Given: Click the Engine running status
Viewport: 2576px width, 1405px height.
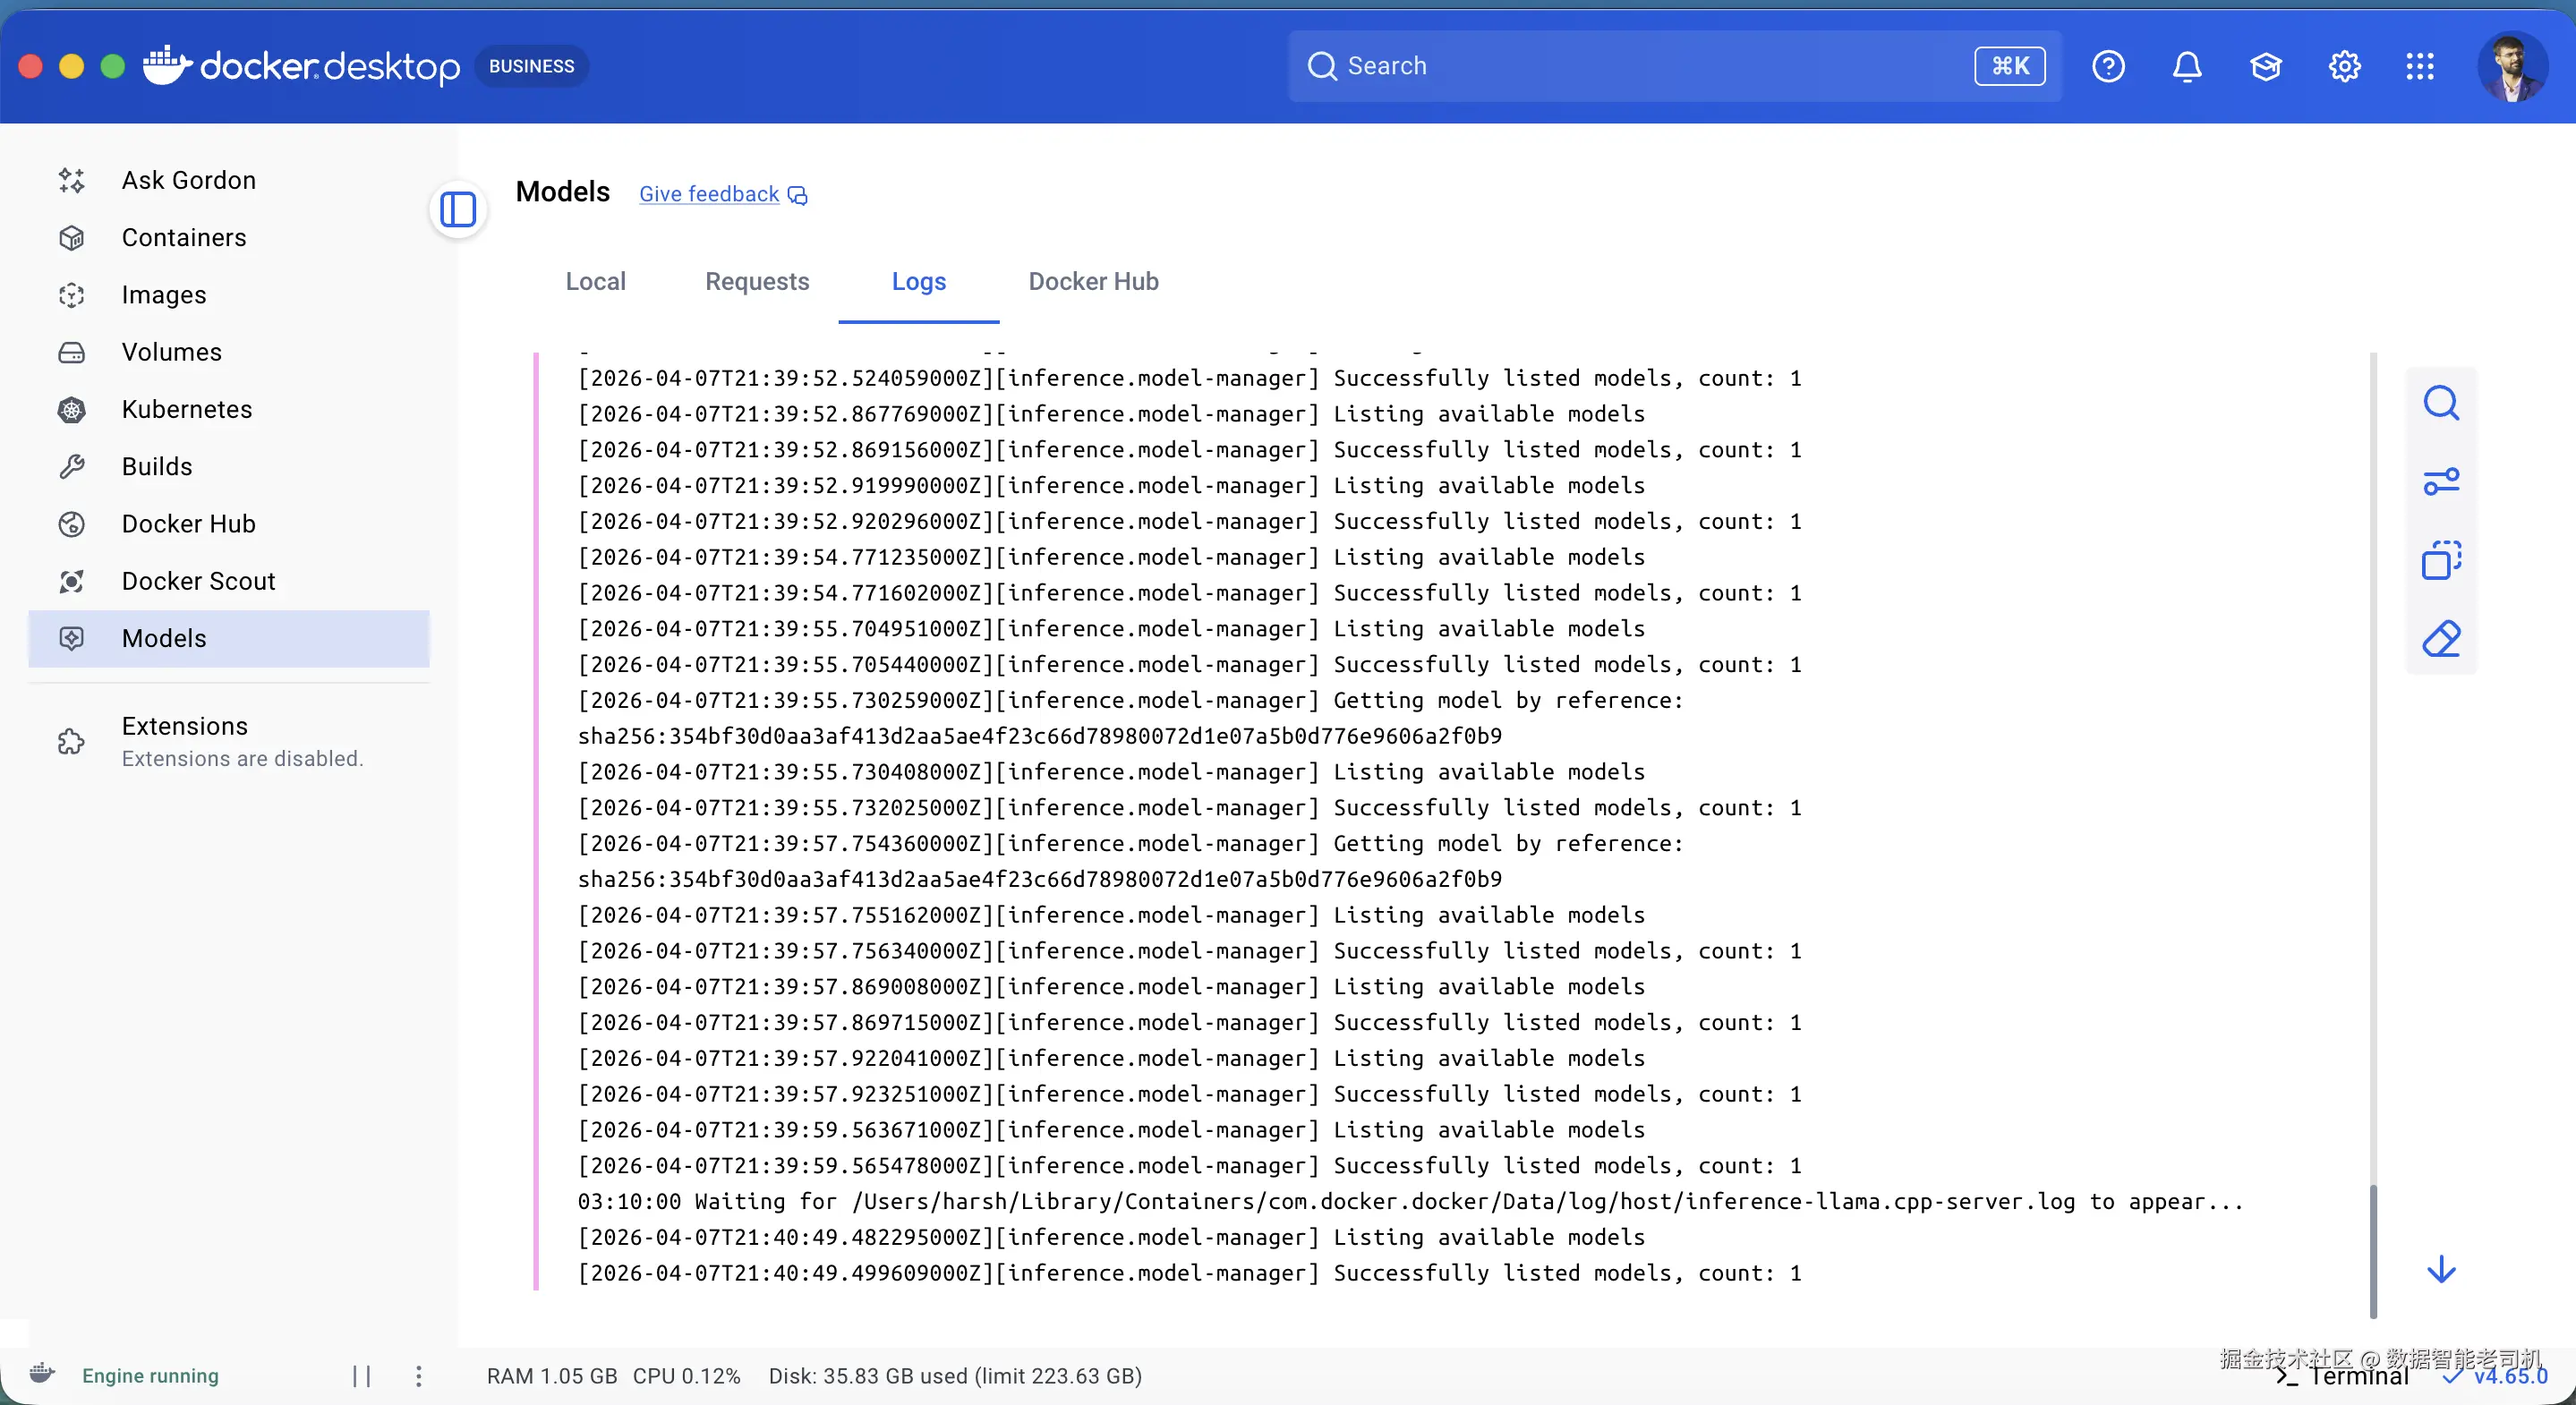Looking at the screenshot, I should (150, 1376).
